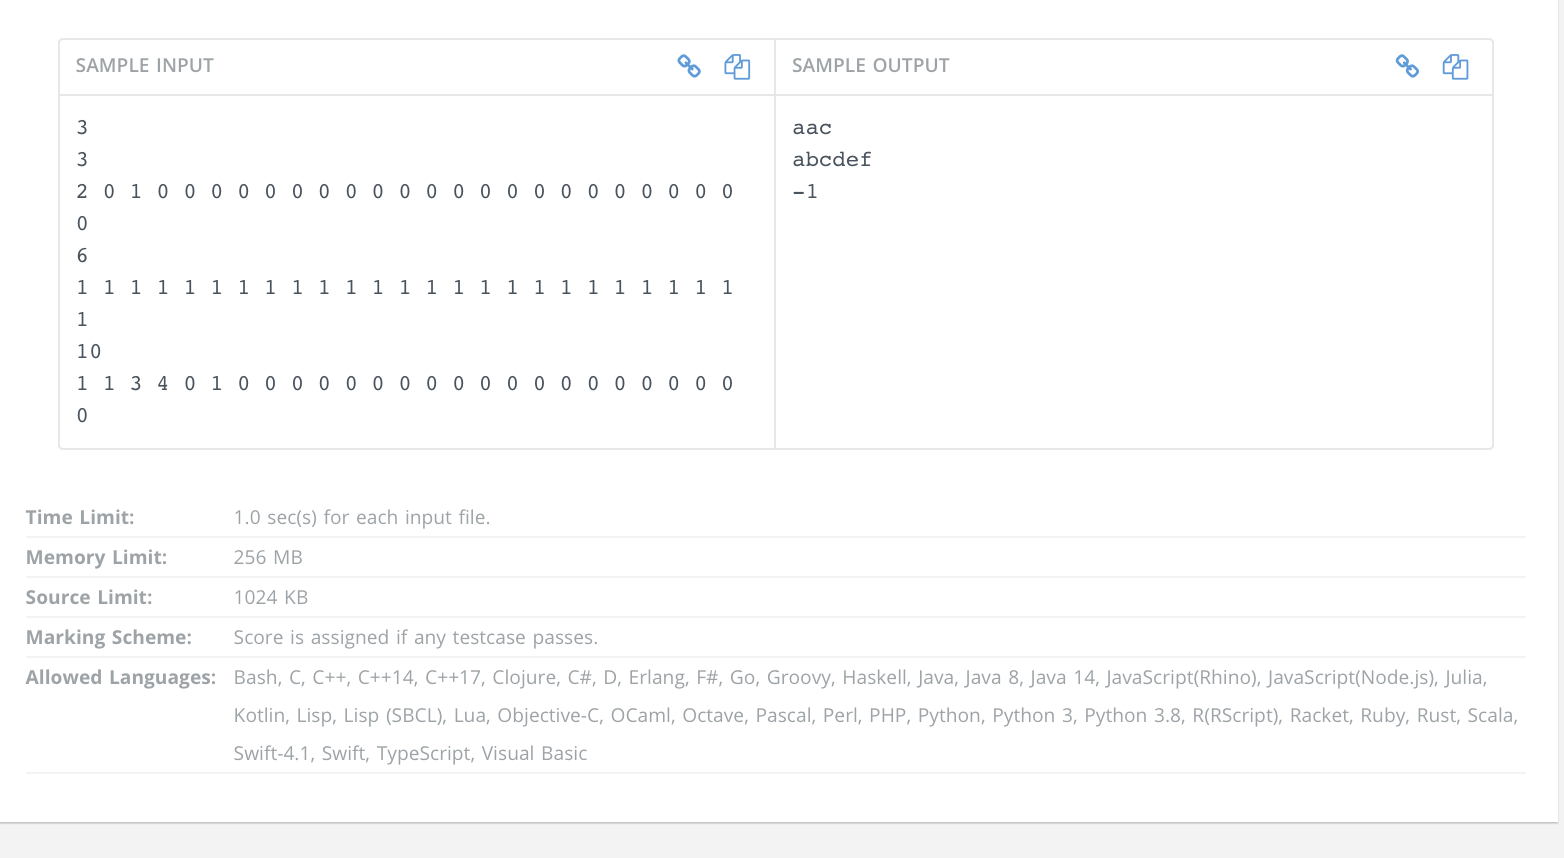Viewport: 1564px width, 858px height.
Task: Select the SAMPLE OUTPUT panel header
Action: [x=870, y=65]
